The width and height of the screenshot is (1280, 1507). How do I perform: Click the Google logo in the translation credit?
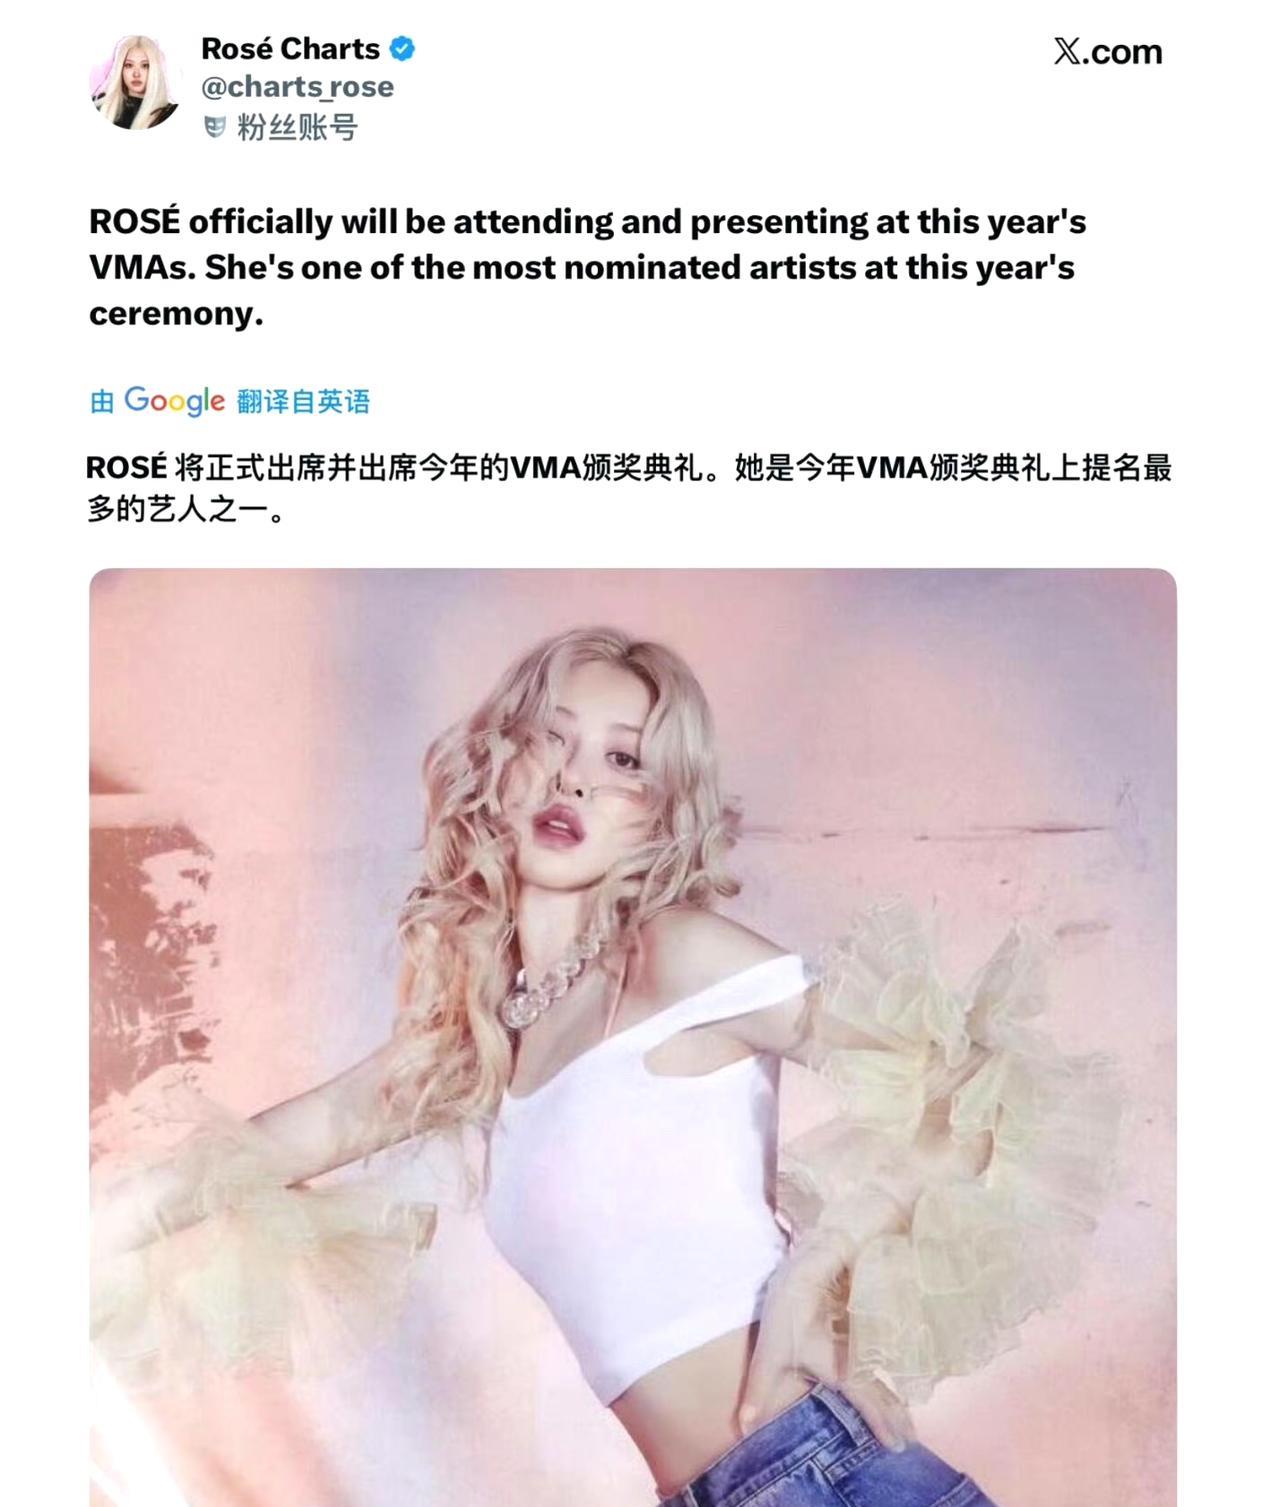coord(174,401)
